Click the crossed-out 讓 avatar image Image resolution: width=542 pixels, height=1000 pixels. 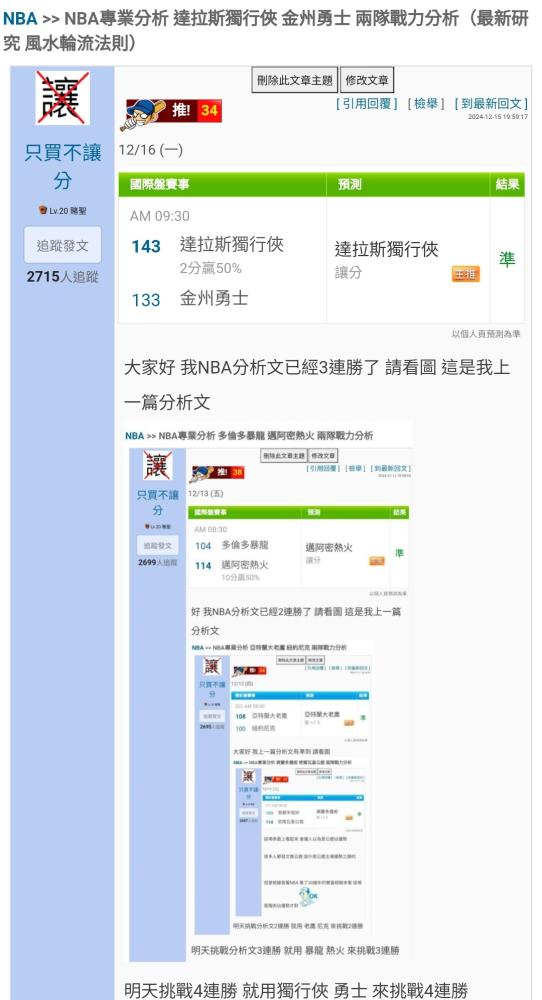tap(62, 97)
